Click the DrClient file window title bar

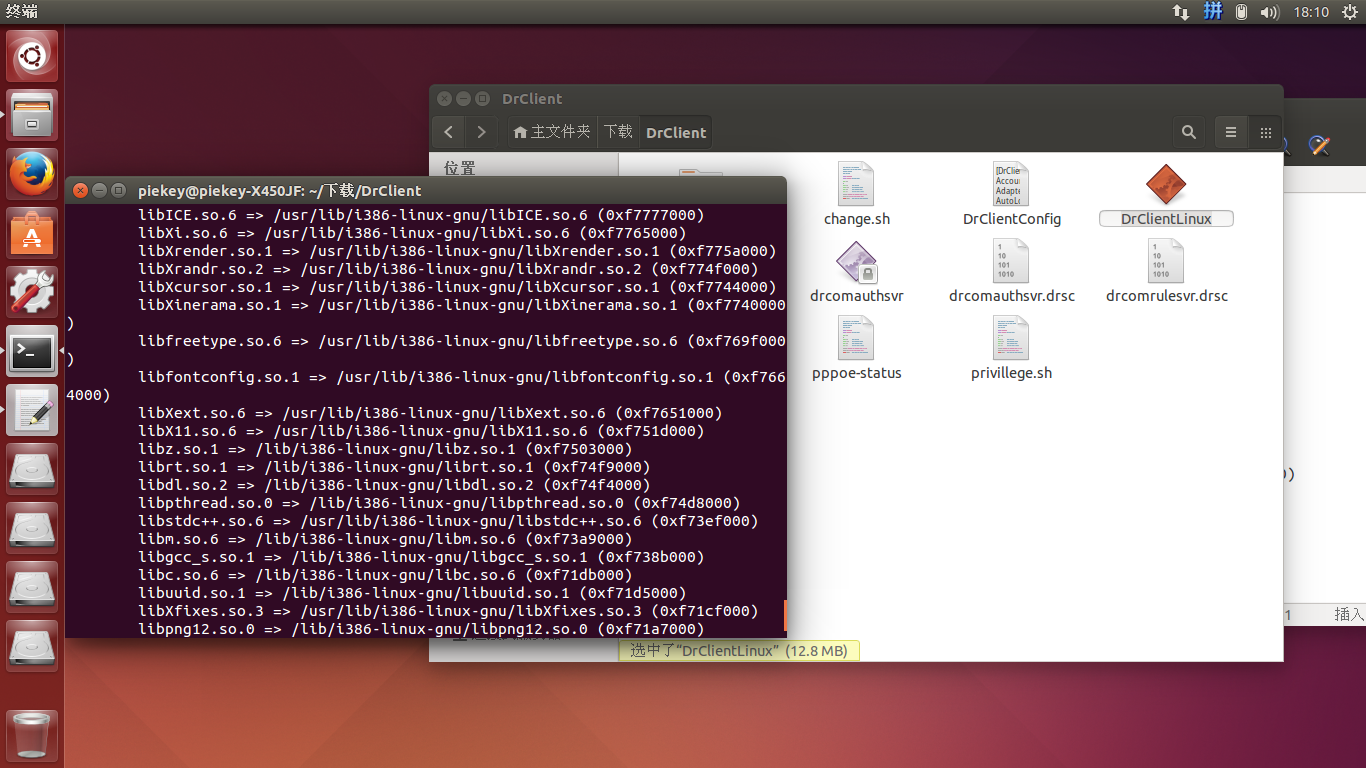tap(855, 99)
